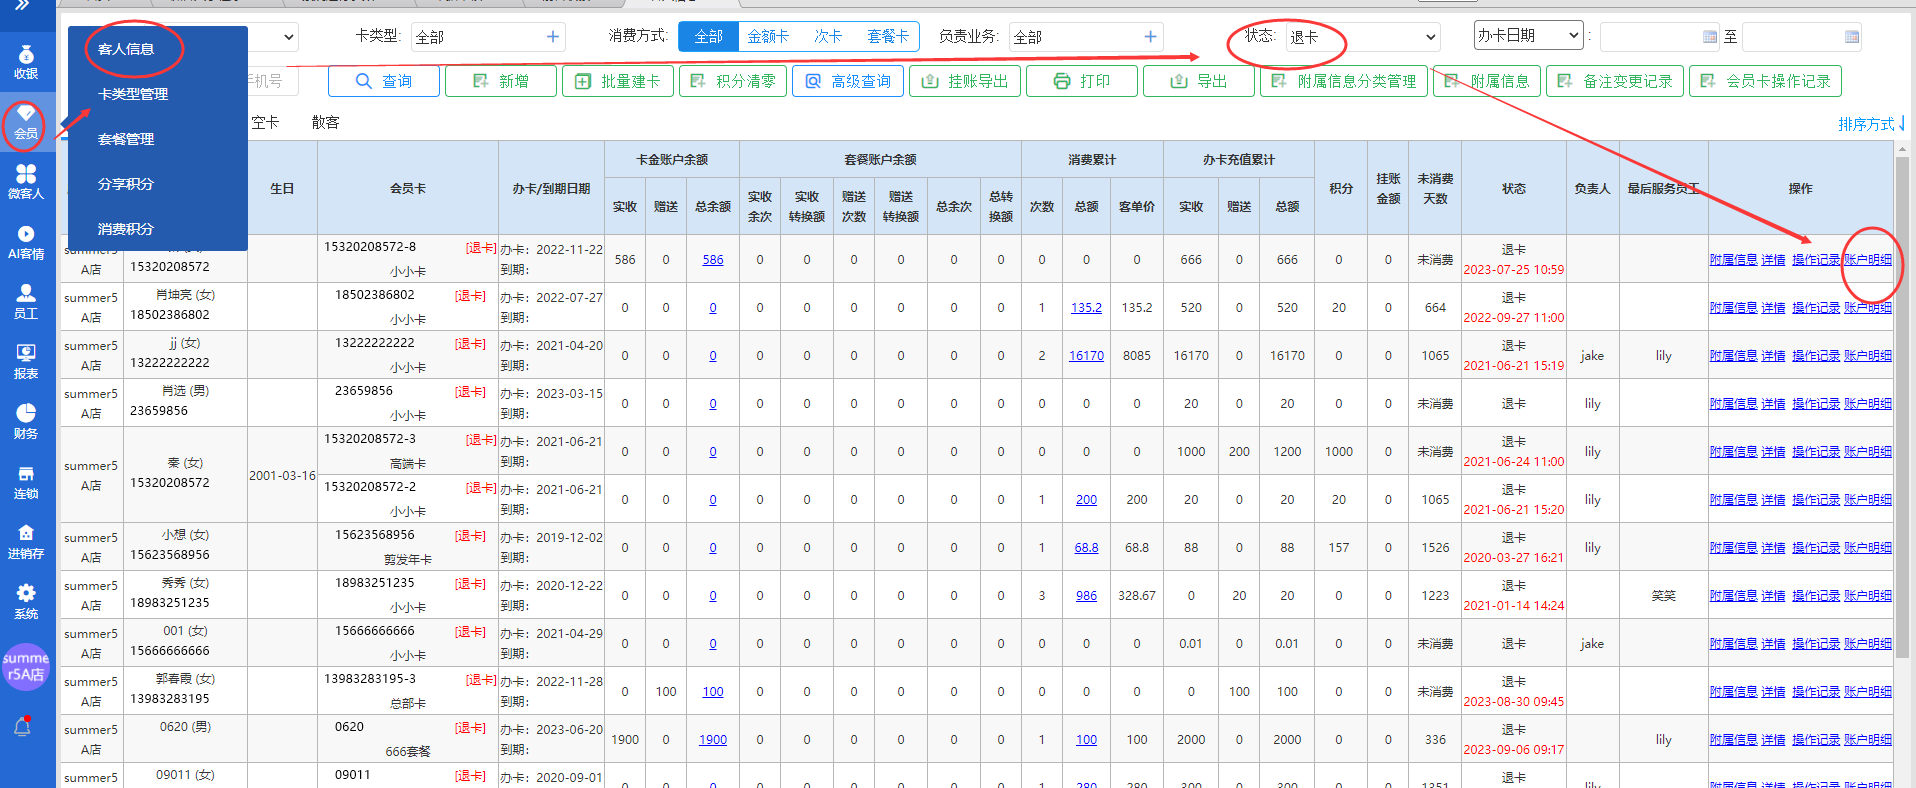The width and height of the screenshot is (1916, 788).
Task: Click plus icon in 卡类型 field
Action: coord(553,37)
